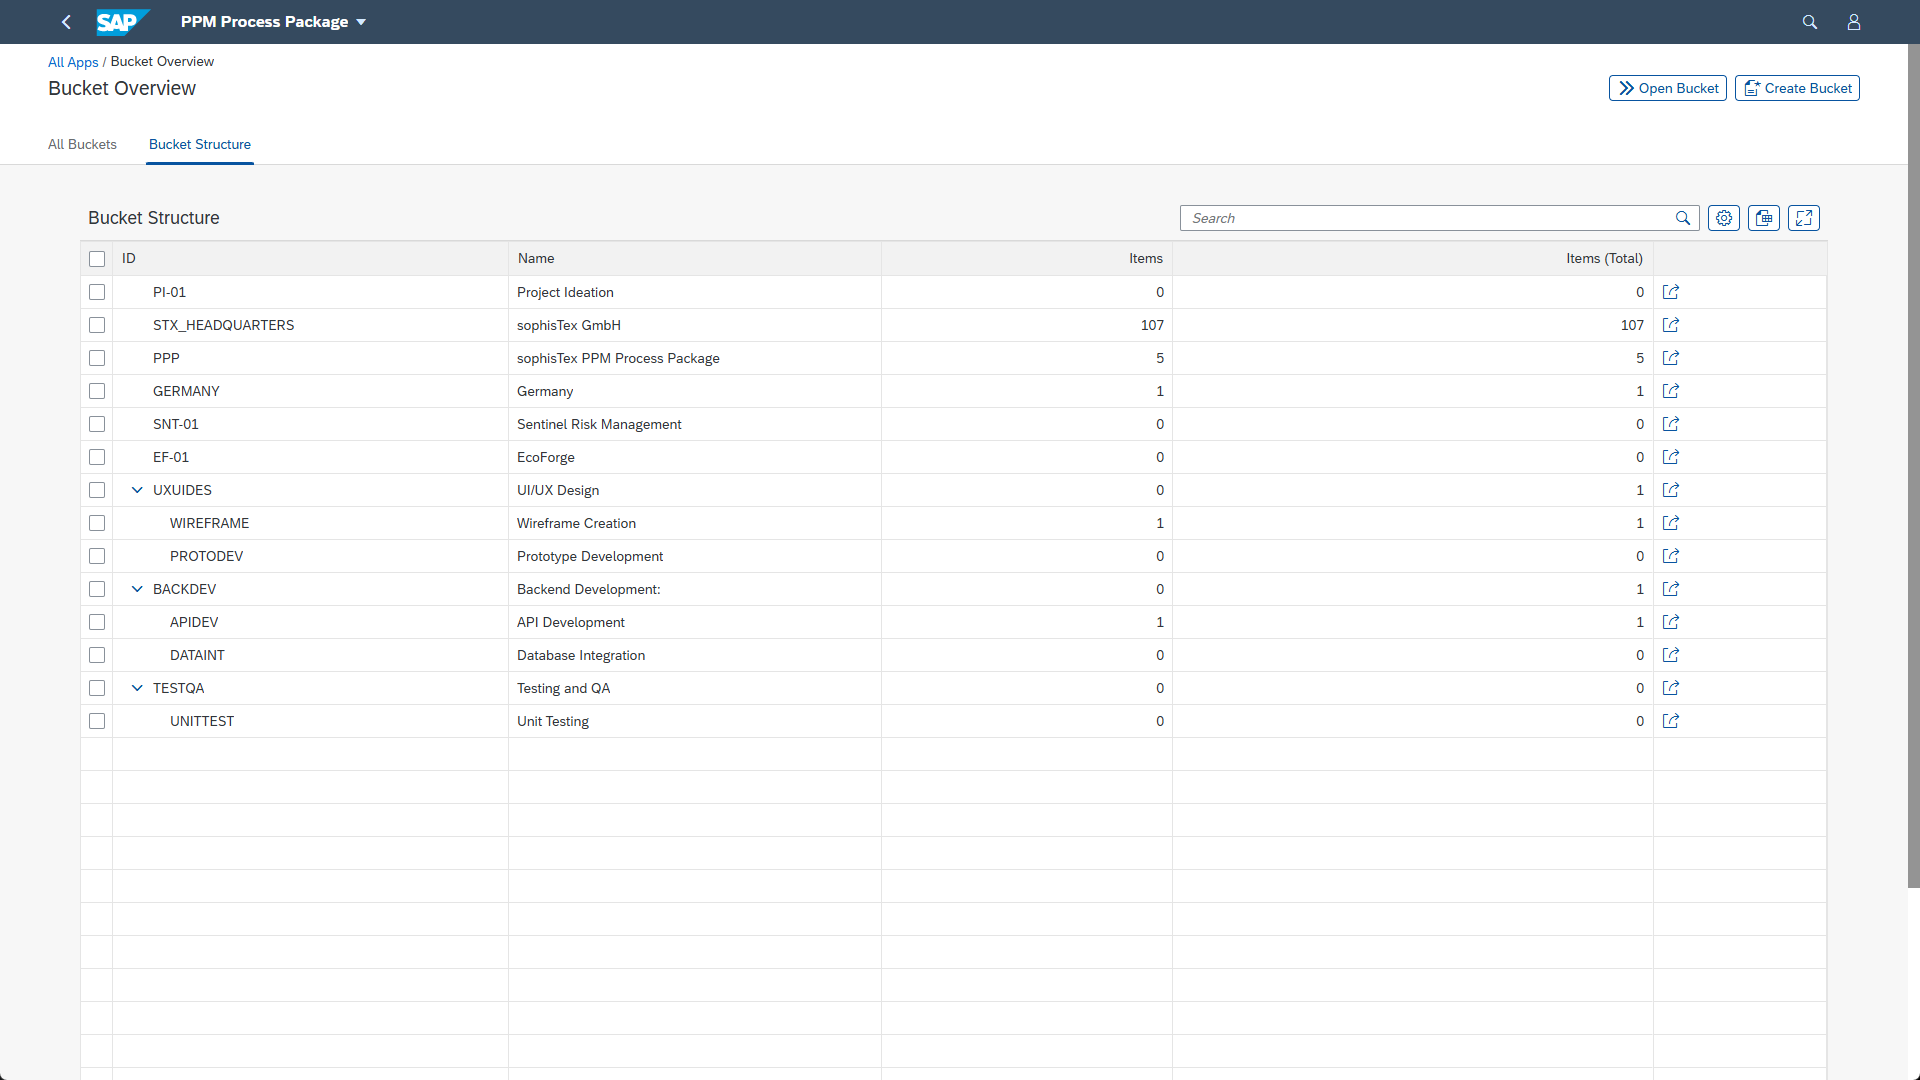Collapse the BACKDEV tree node

137,589
